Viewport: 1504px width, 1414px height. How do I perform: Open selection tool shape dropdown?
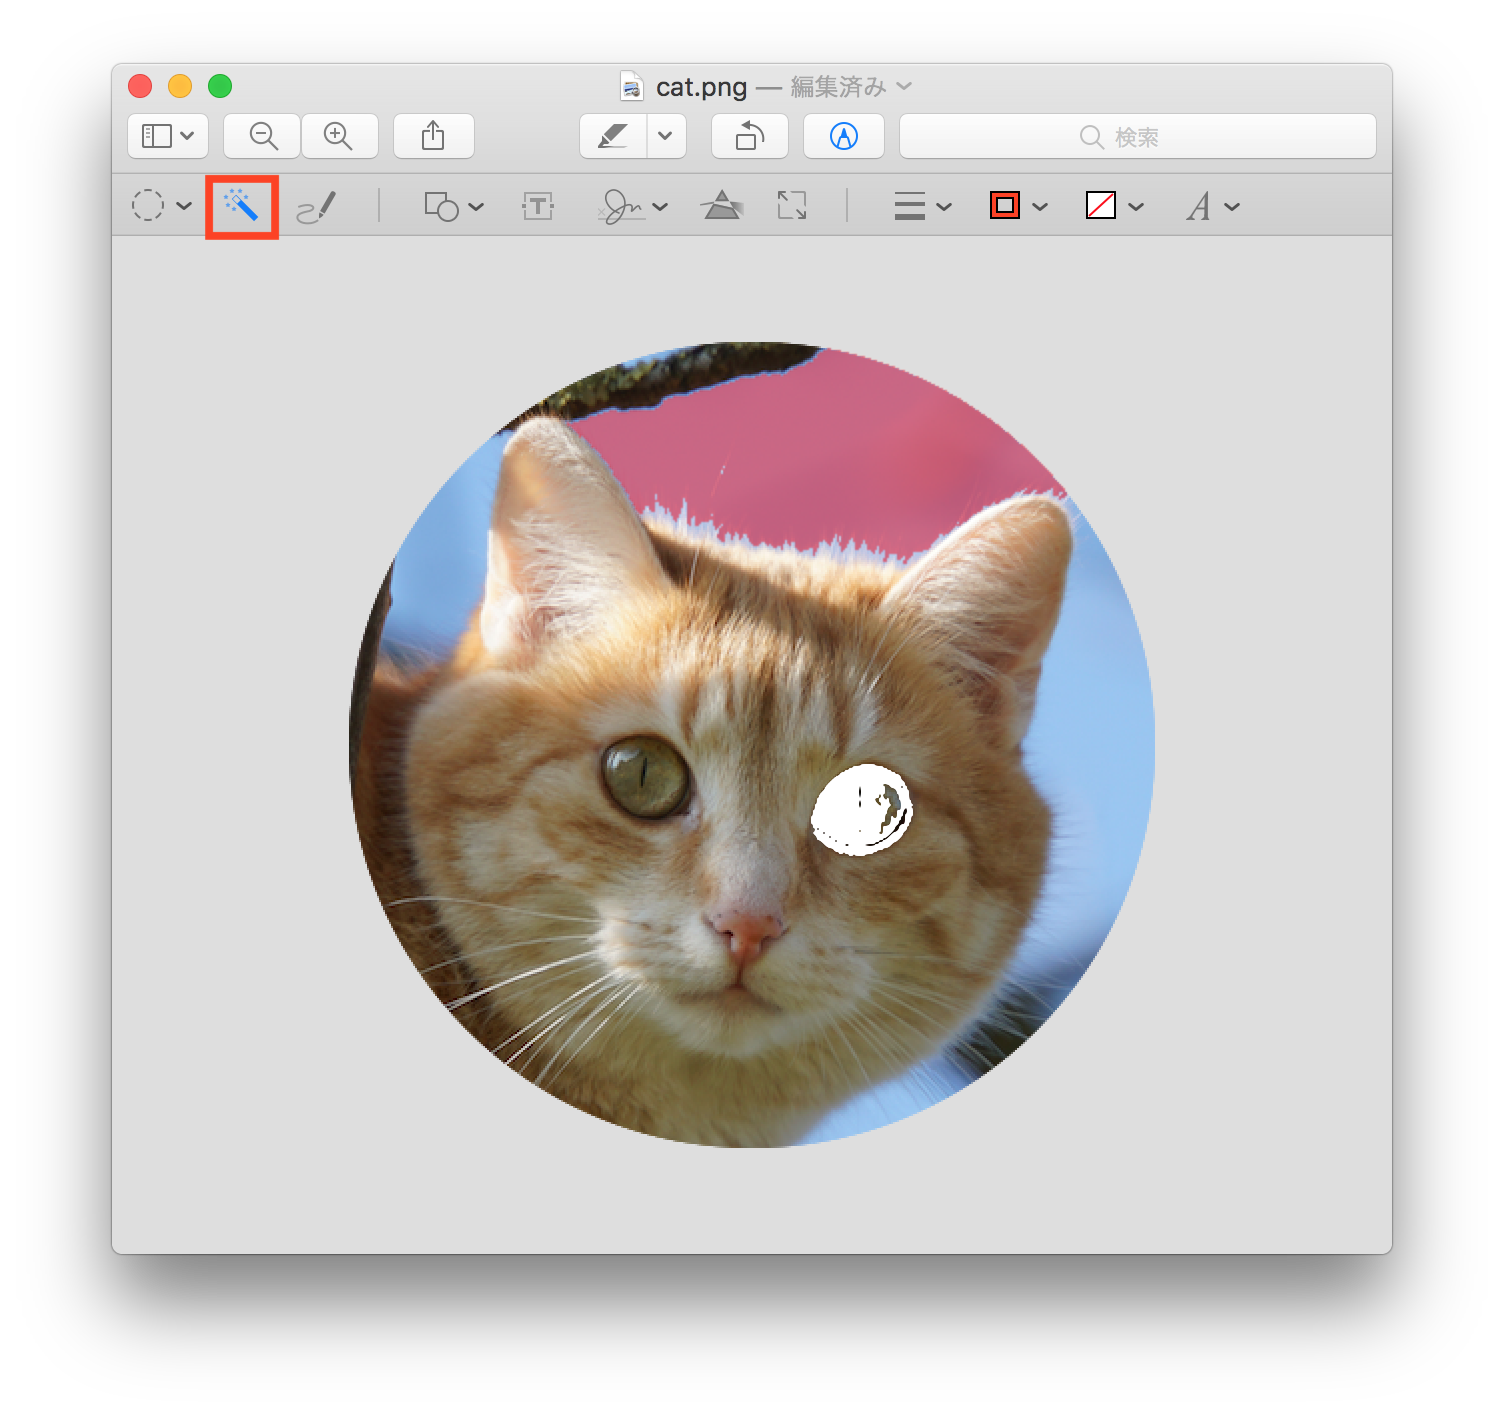click(x=184, y=206)
